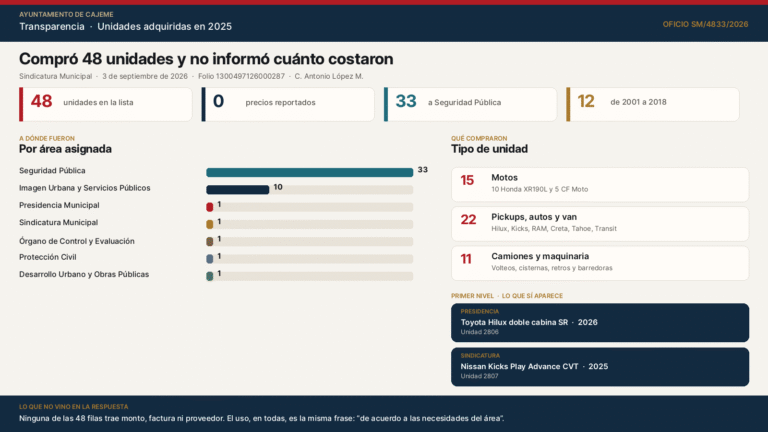Click the 'Tipo de unidad' section title
Viewport: 768px width, 432px height.
[489, 149]
